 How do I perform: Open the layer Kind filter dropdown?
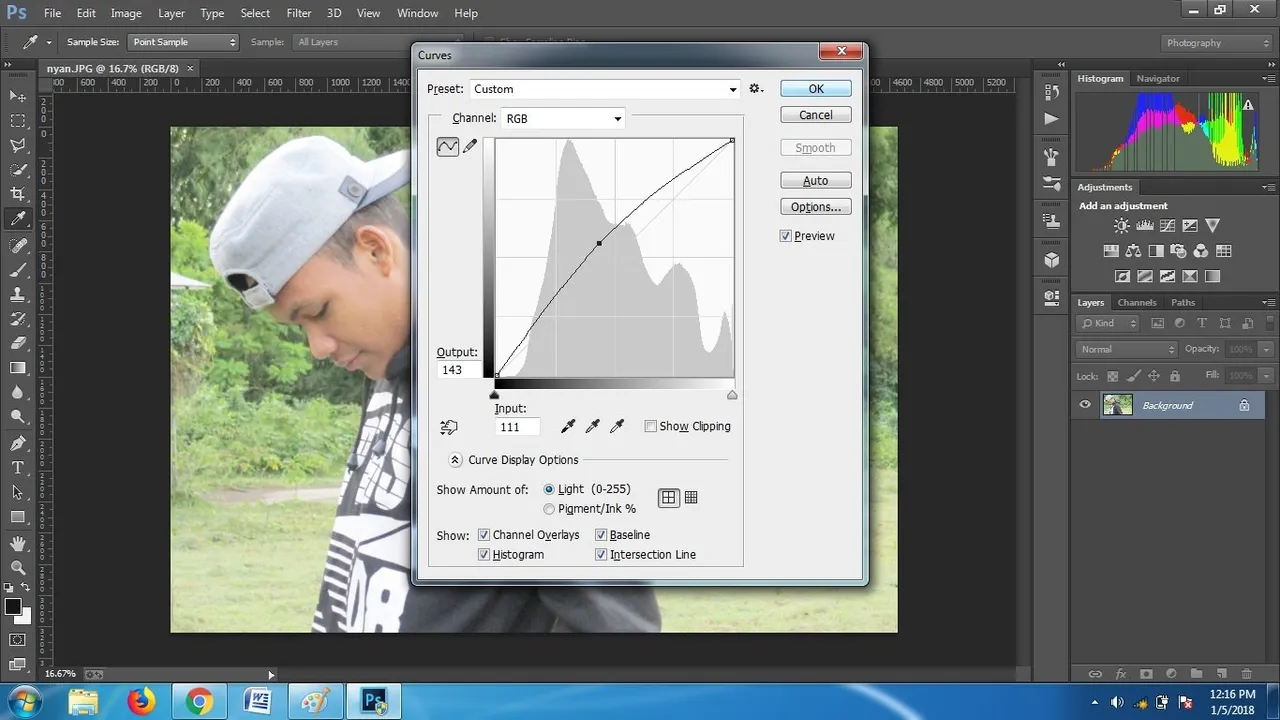1109,323
